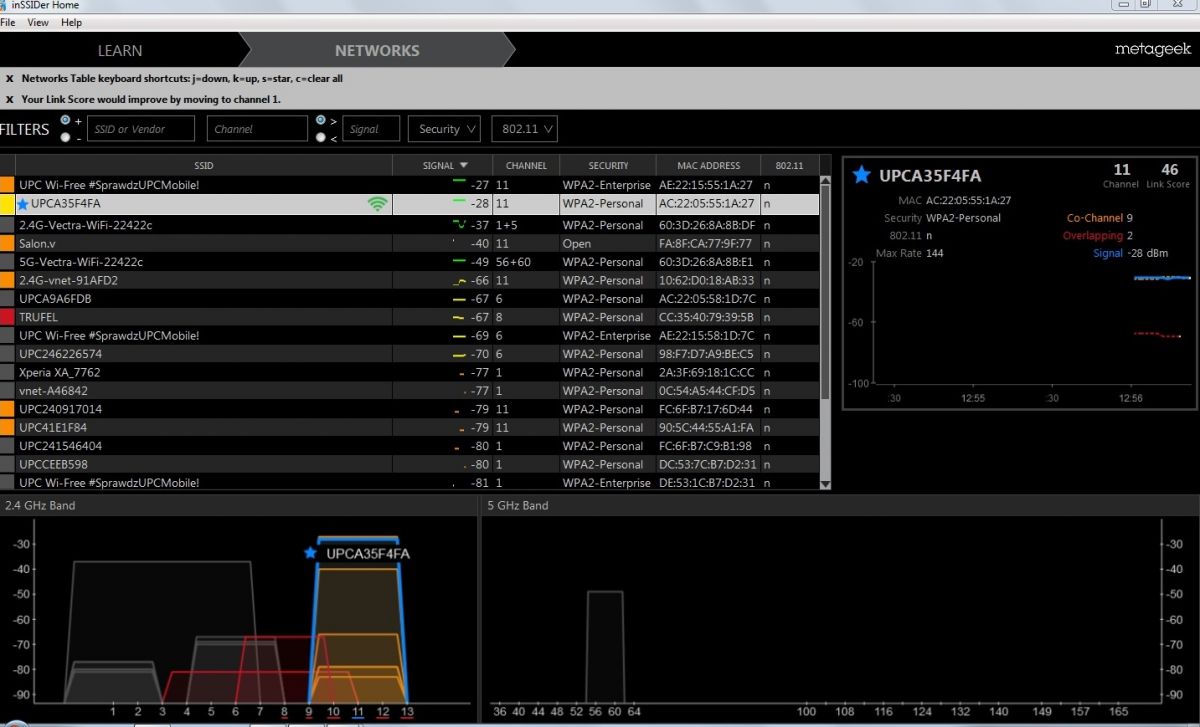The width and height of the screenshot is (1200, 727).
Task: Click channel value 56+60
Action: pos(513,262)
